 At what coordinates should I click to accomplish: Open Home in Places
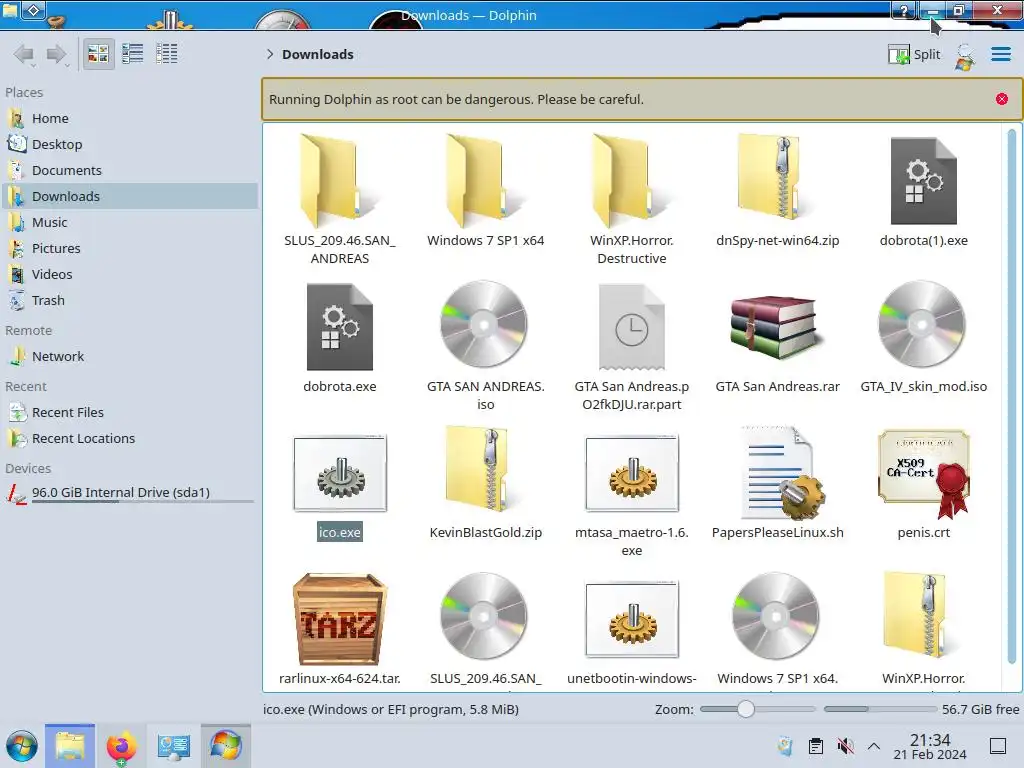click(x=130, y=118)
